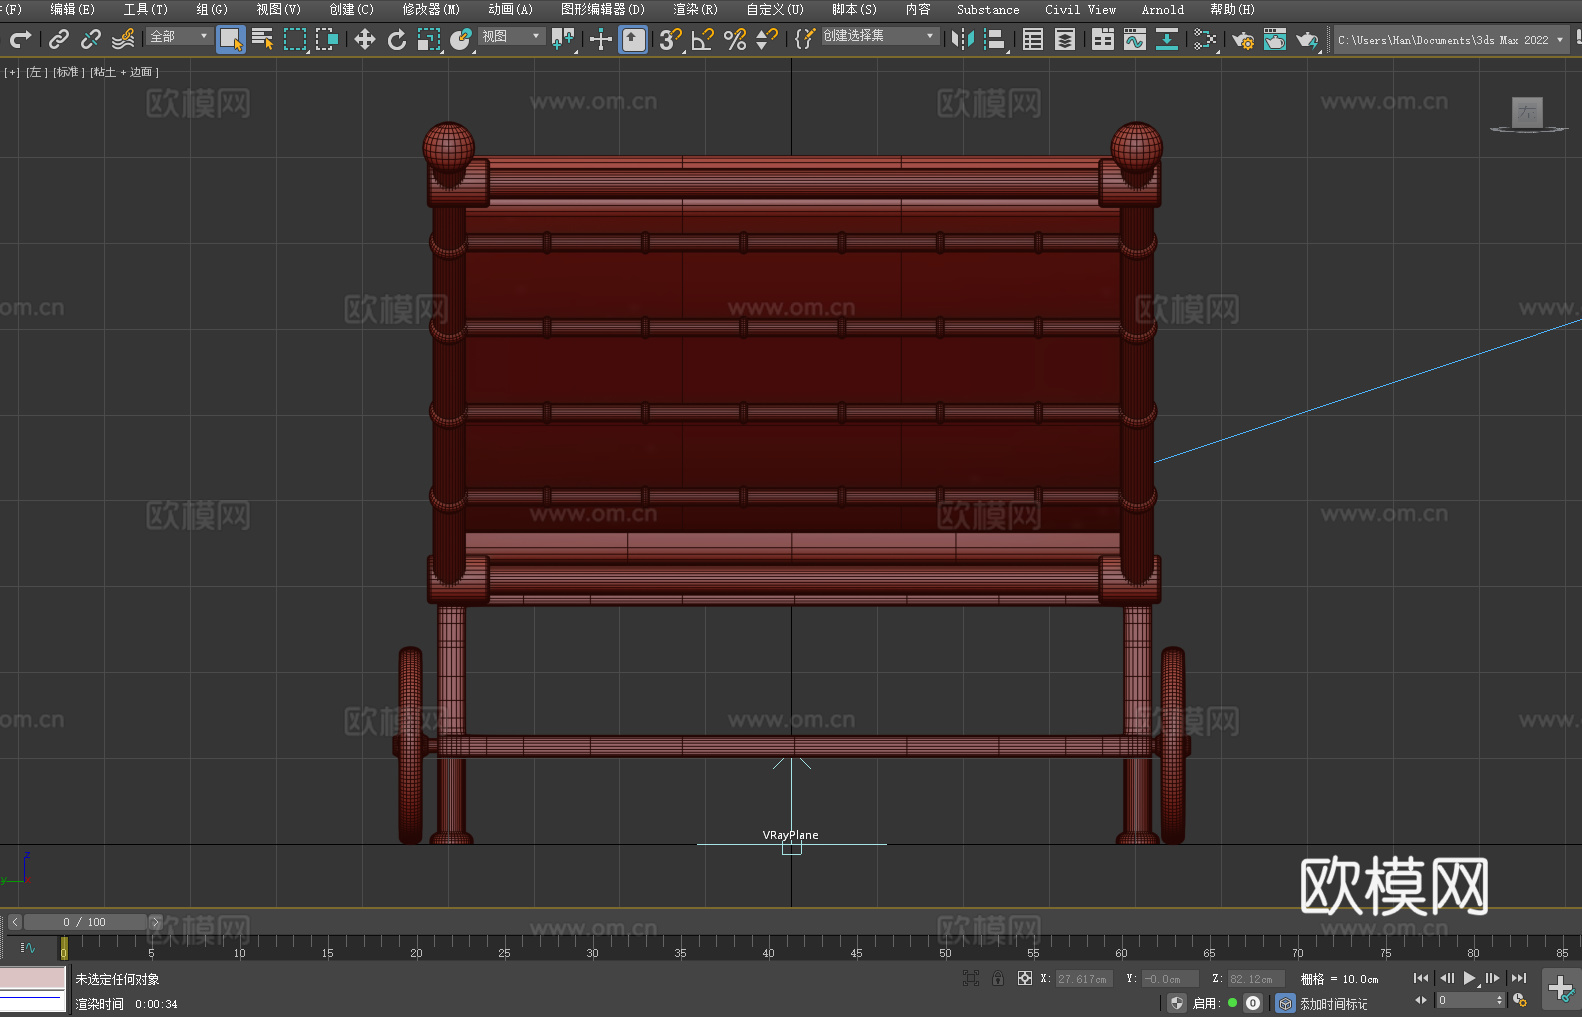The image size is (1582, 1017).
Task: Click the [标准] viewport quality label
Action: coord(68,72)
